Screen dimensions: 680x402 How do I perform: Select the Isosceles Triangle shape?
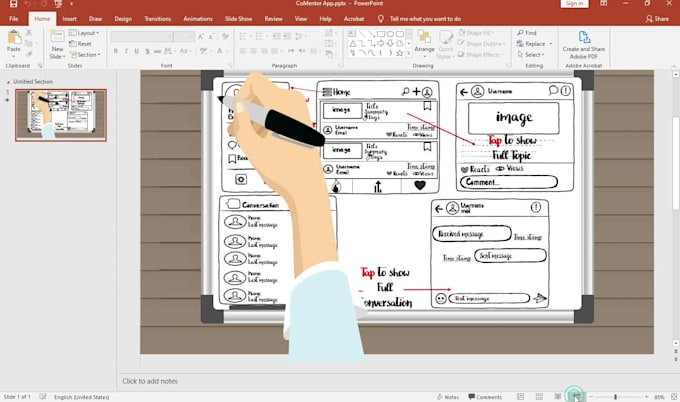(352, 43)
